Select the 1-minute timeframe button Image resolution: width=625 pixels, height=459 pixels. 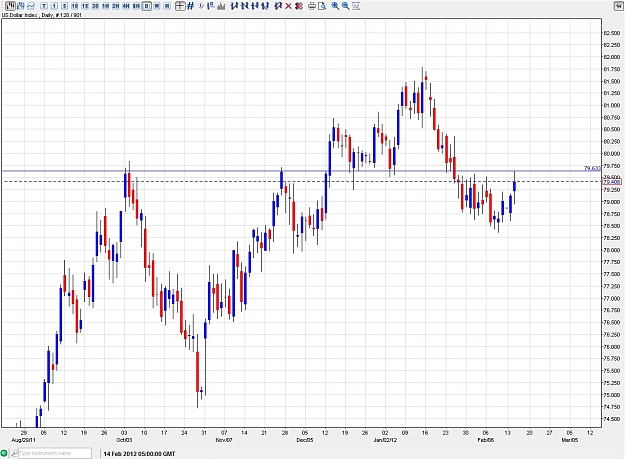point(54,6)
